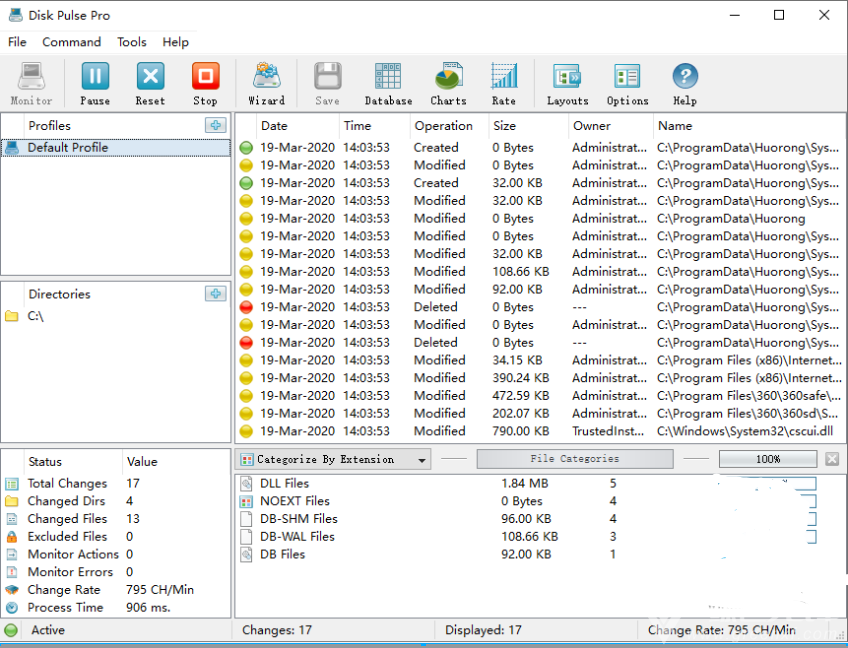Image resolution: width=848 pixels, height=648 pixels.
Task: Click the NOEXT Files category icon
Action: click(x=246, y=501)
